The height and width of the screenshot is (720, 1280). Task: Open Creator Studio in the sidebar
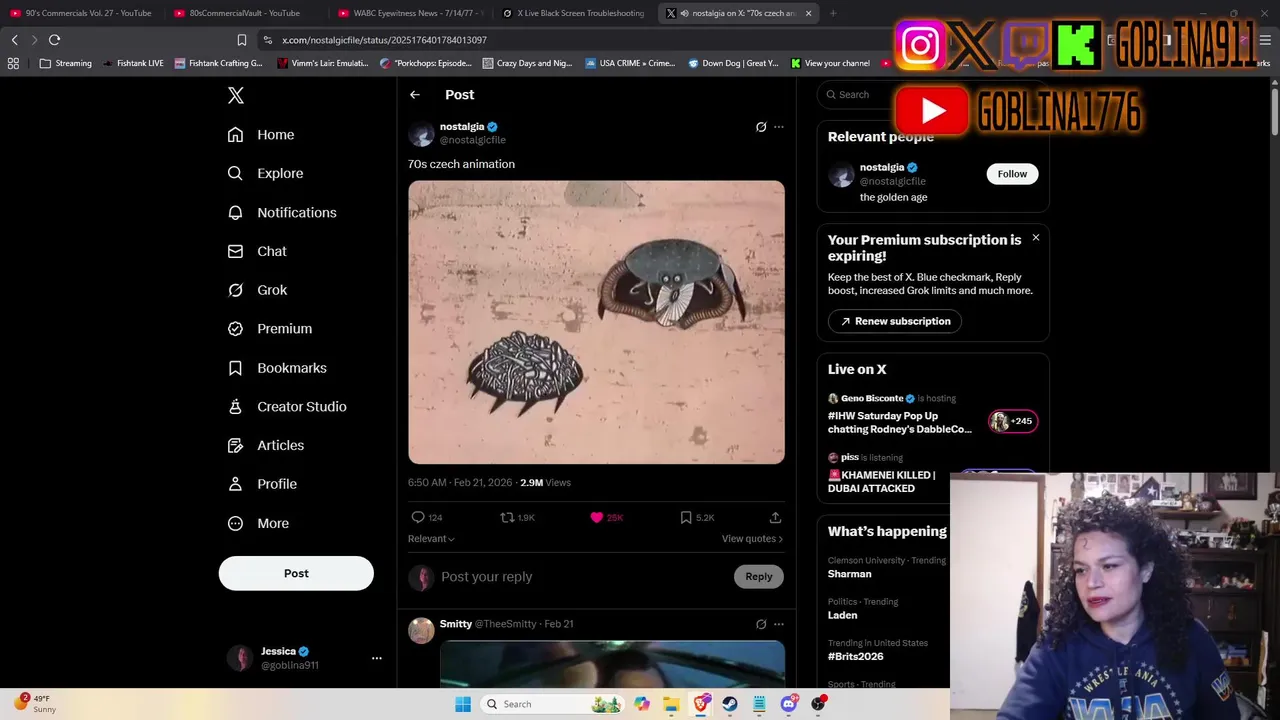(287, 406)
